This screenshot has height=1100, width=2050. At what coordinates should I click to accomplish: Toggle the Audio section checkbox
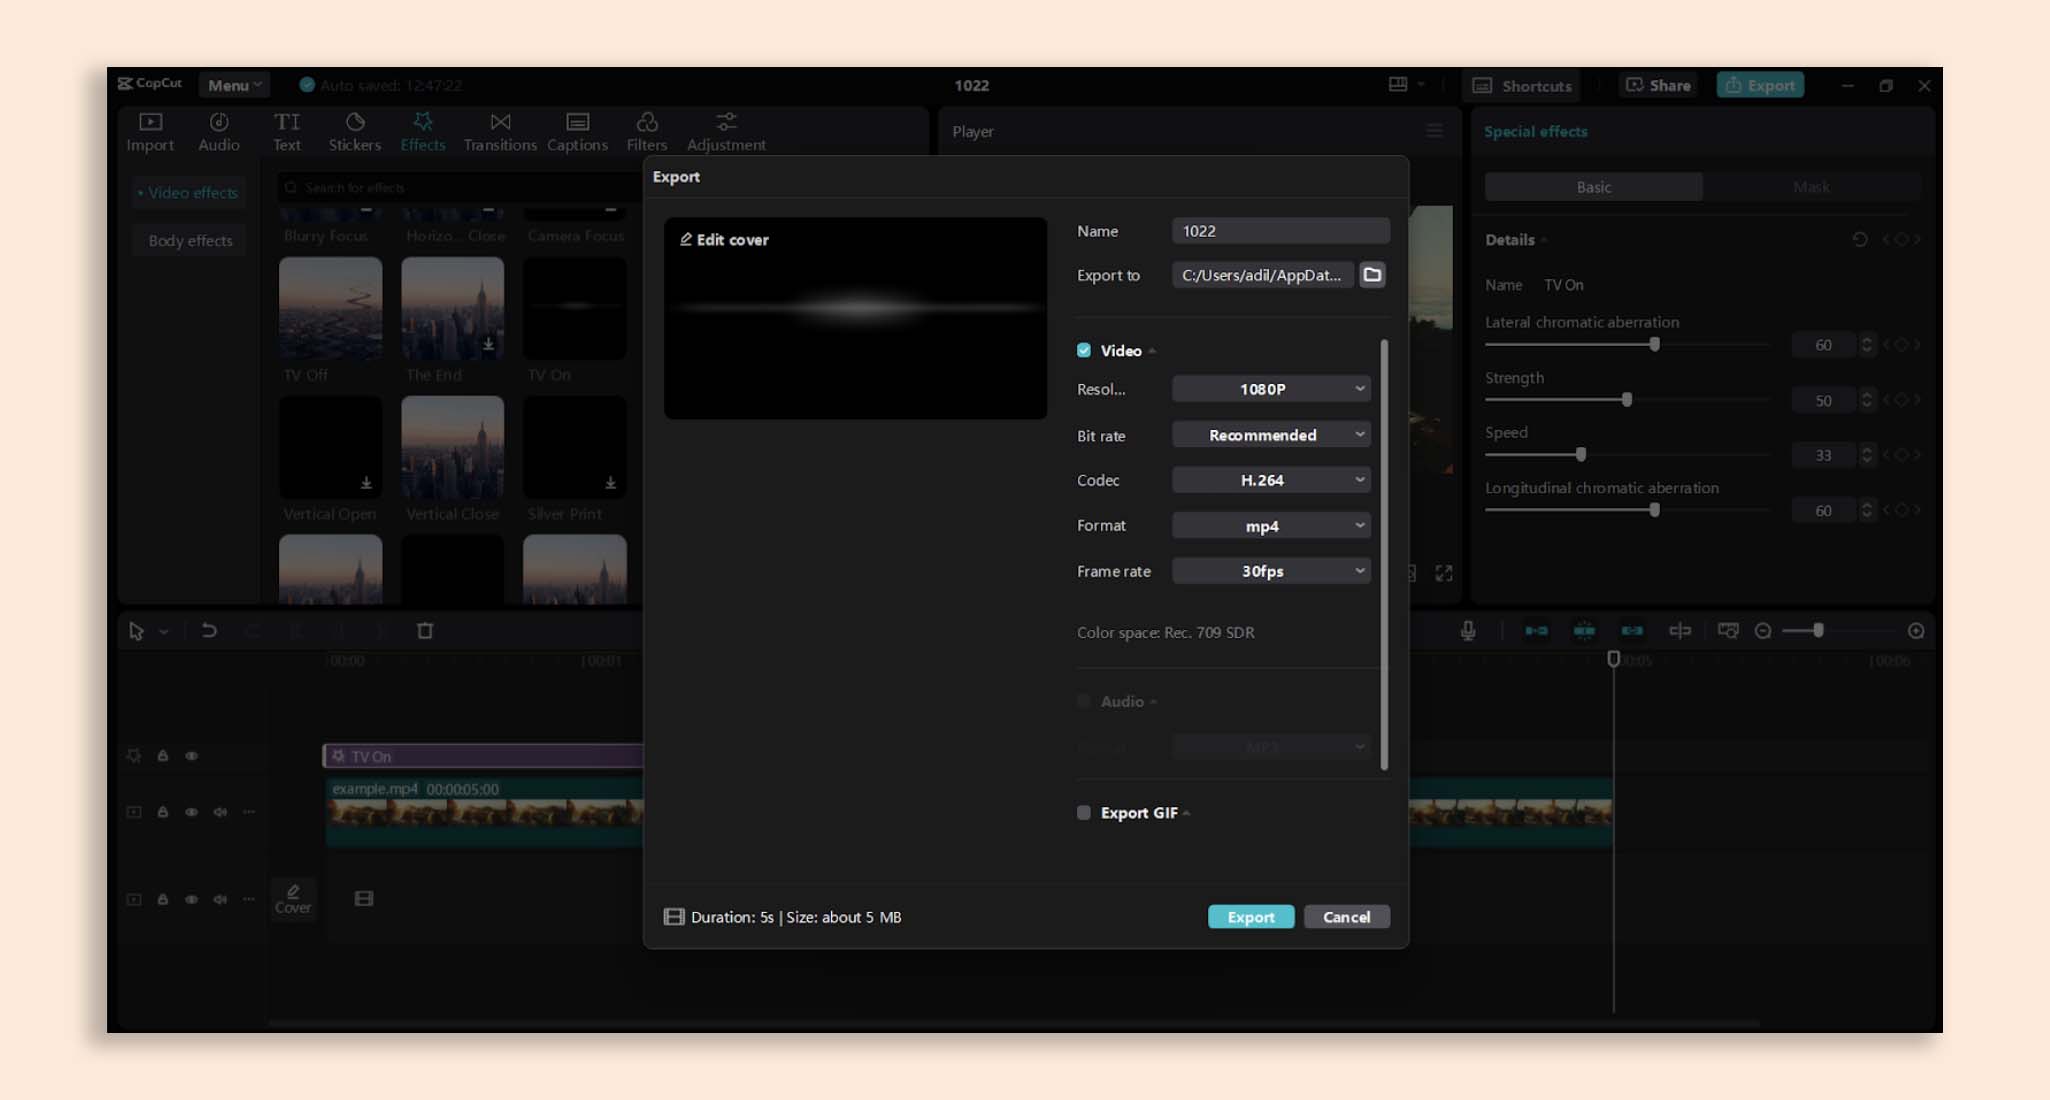pyautogui.click(x=1083, y=700)
